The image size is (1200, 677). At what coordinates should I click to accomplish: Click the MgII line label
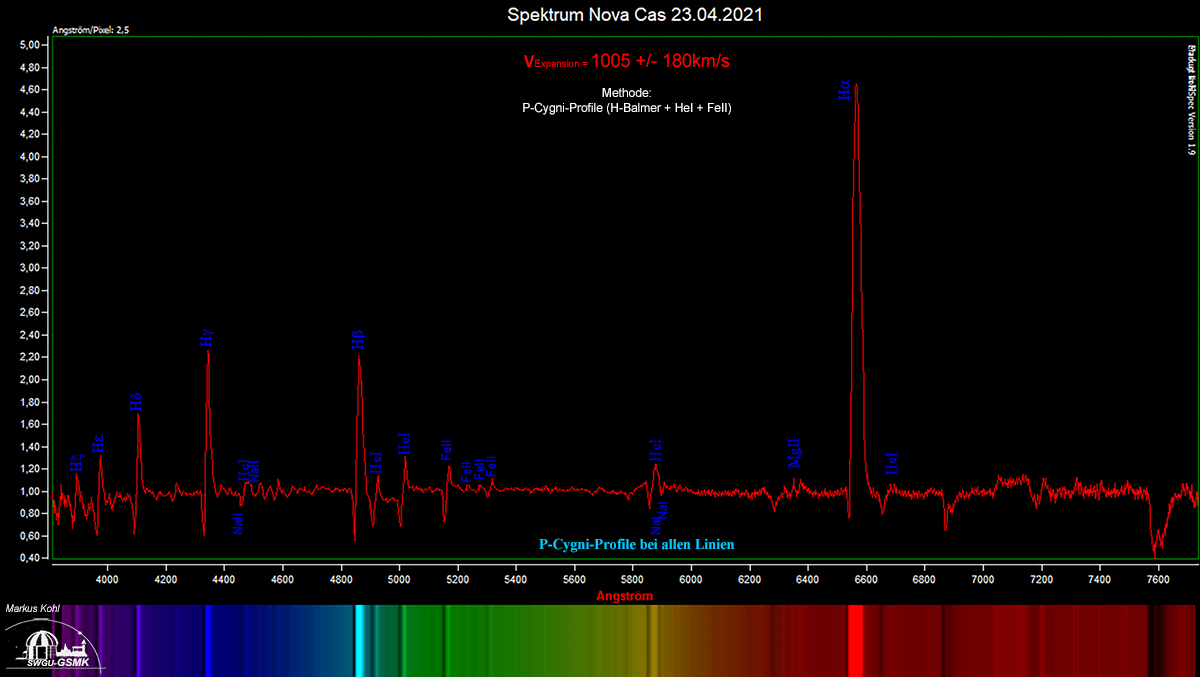point(795,453)
